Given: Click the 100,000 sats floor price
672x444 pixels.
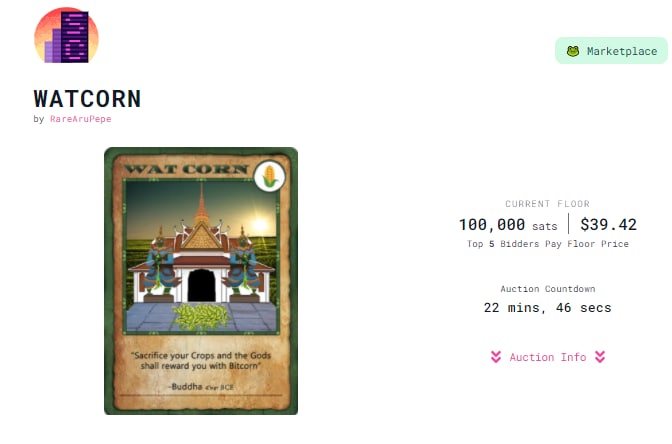Looking at the screenshot, I should 508,225.
